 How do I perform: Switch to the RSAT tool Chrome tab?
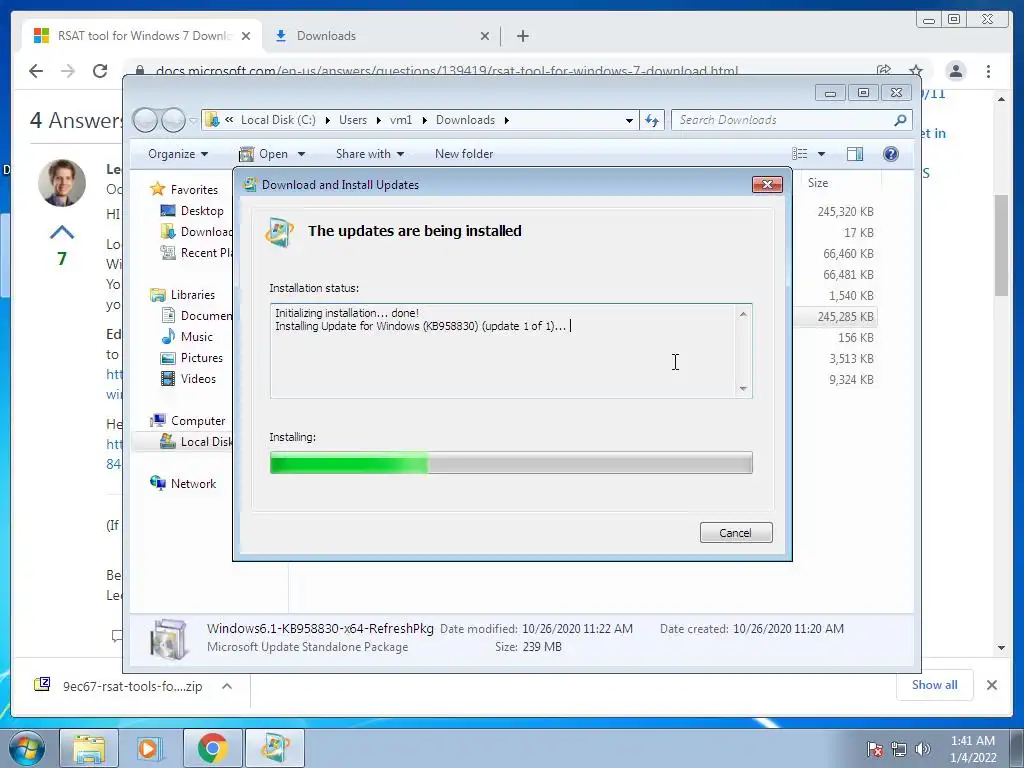point(142,36)
